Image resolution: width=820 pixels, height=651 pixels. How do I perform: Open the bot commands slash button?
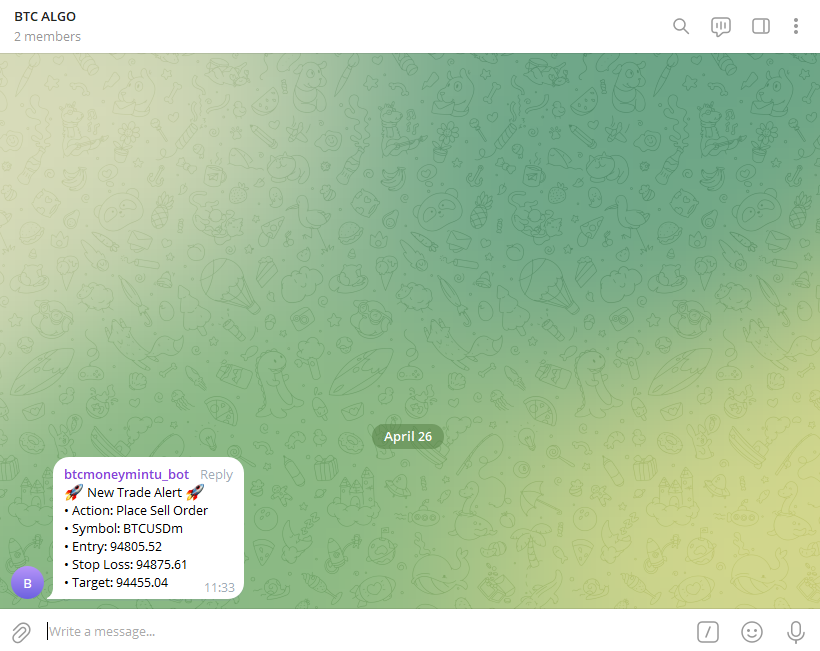tap(708, 632)
